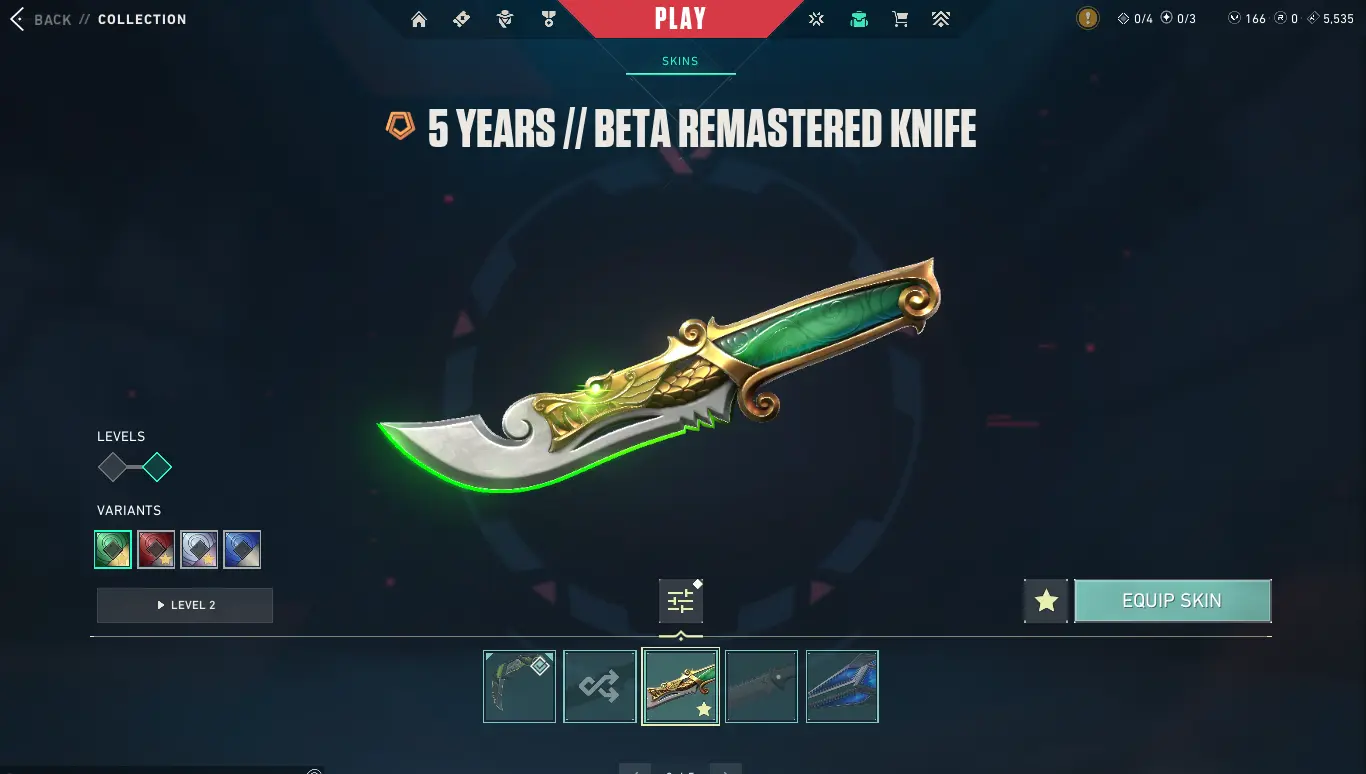Select the Level 1 diamond
1366x774 pixels.
(x=113, y=467)
